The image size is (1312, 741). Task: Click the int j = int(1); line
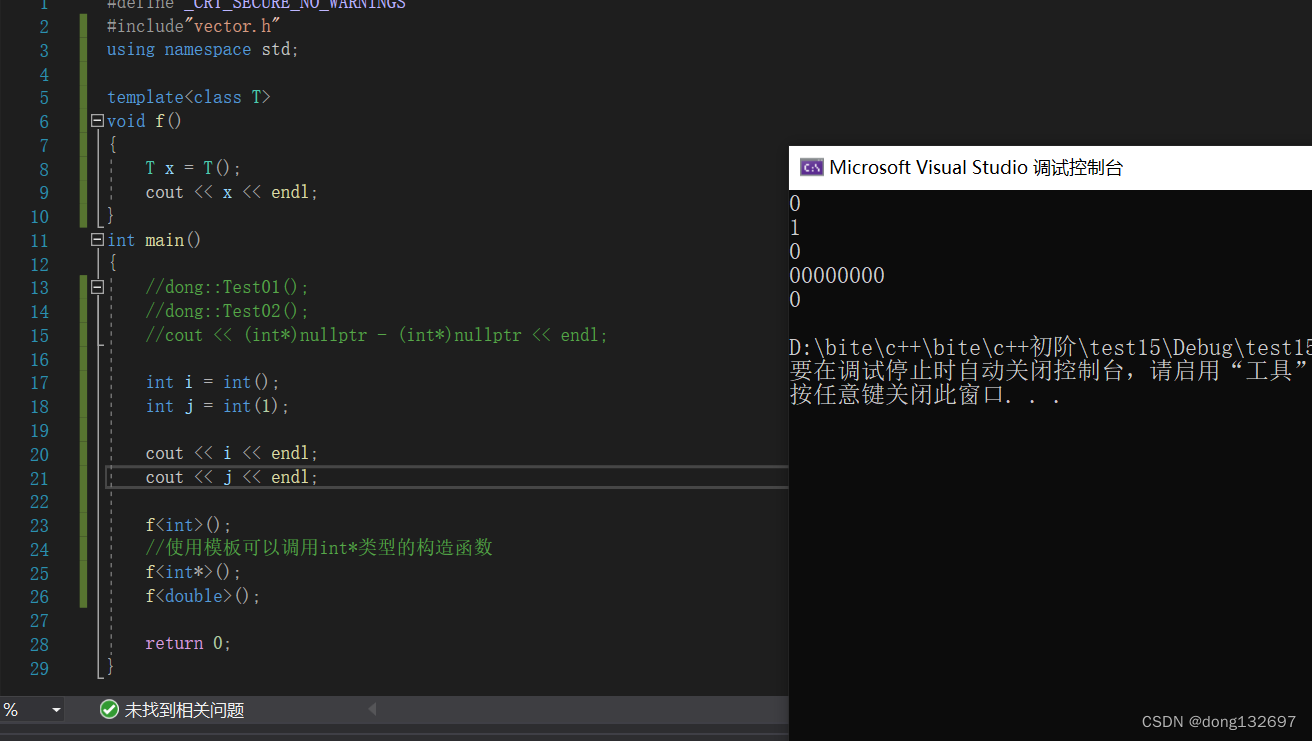pyautogui.click(x=217, y=406)
